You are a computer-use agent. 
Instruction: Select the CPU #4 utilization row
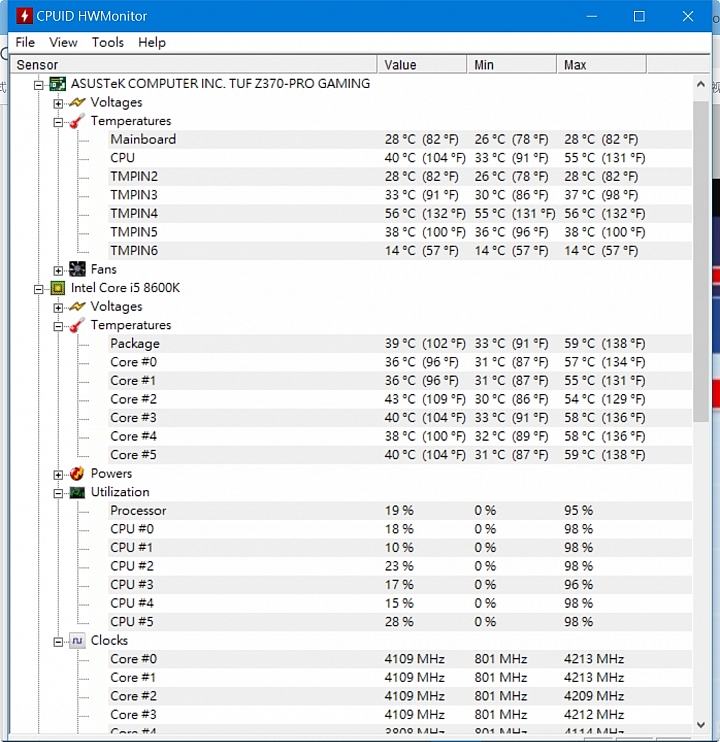[x=400, y=603]
